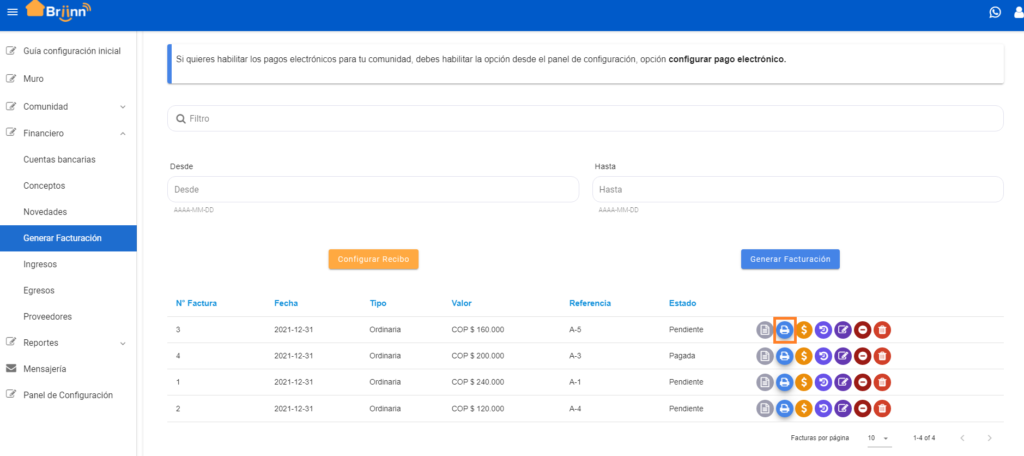Open the Facturas por página dropdown

pos(878,438)
